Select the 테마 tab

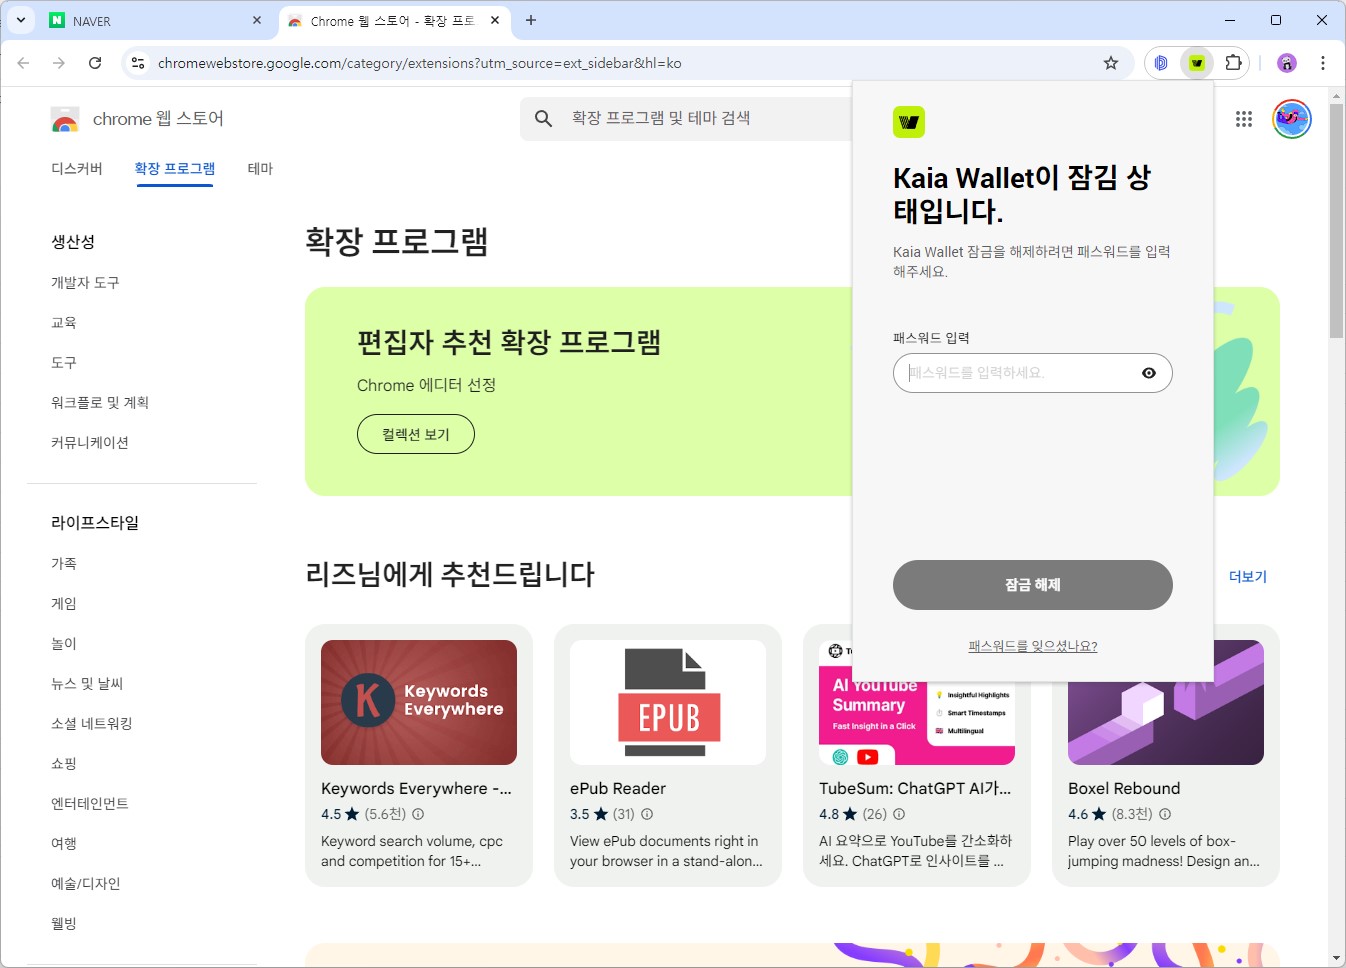tap(260, 169)
